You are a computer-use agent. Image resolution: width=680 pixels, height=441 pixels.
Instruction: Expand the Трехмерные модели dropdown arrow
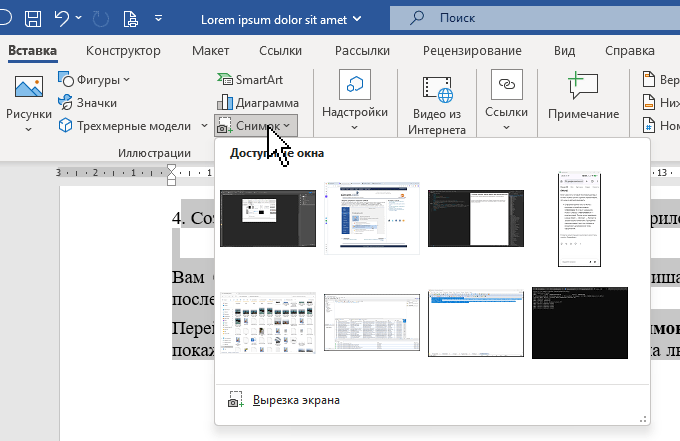tap(204, 126)
